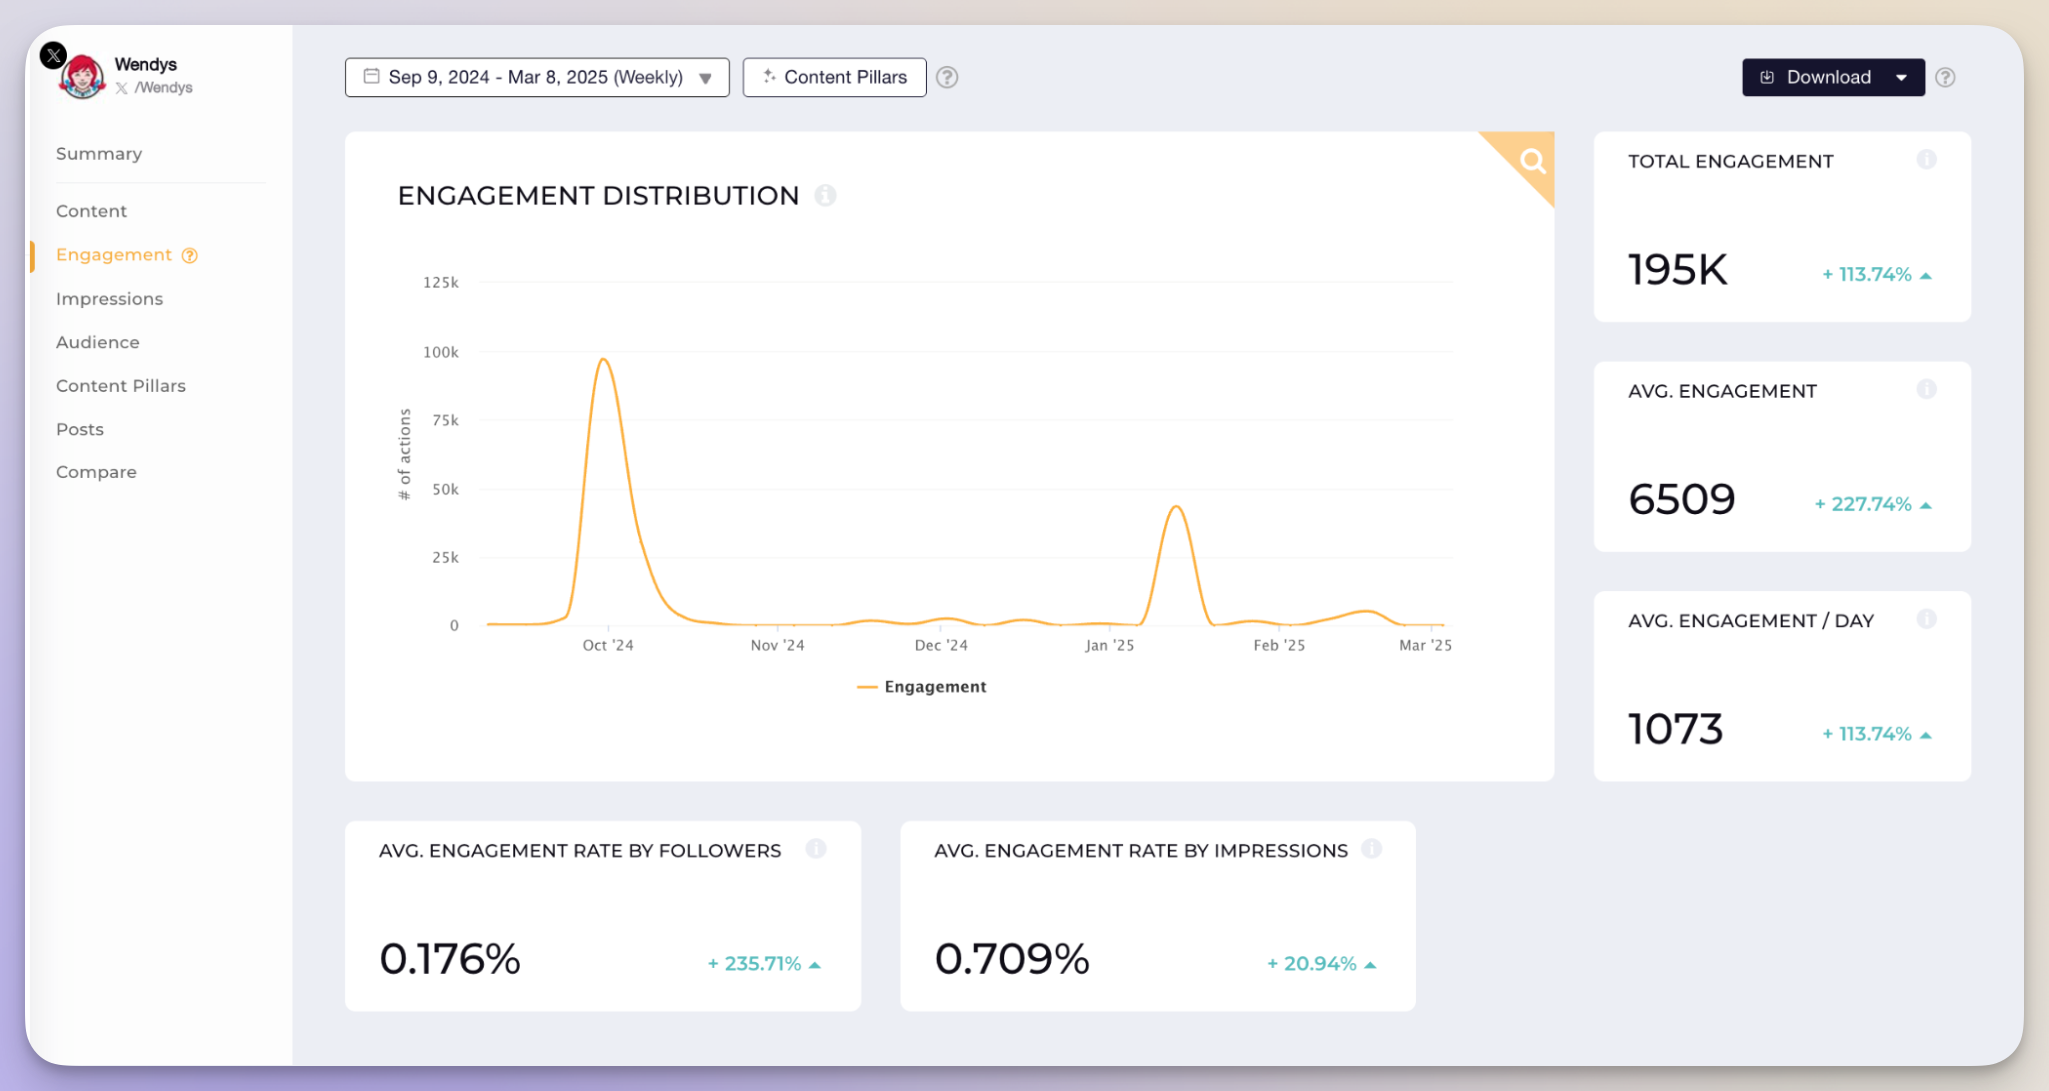Go to the Summary section
The width and height of the screenshot is (2049, 1091).
[x=99, y=154]
